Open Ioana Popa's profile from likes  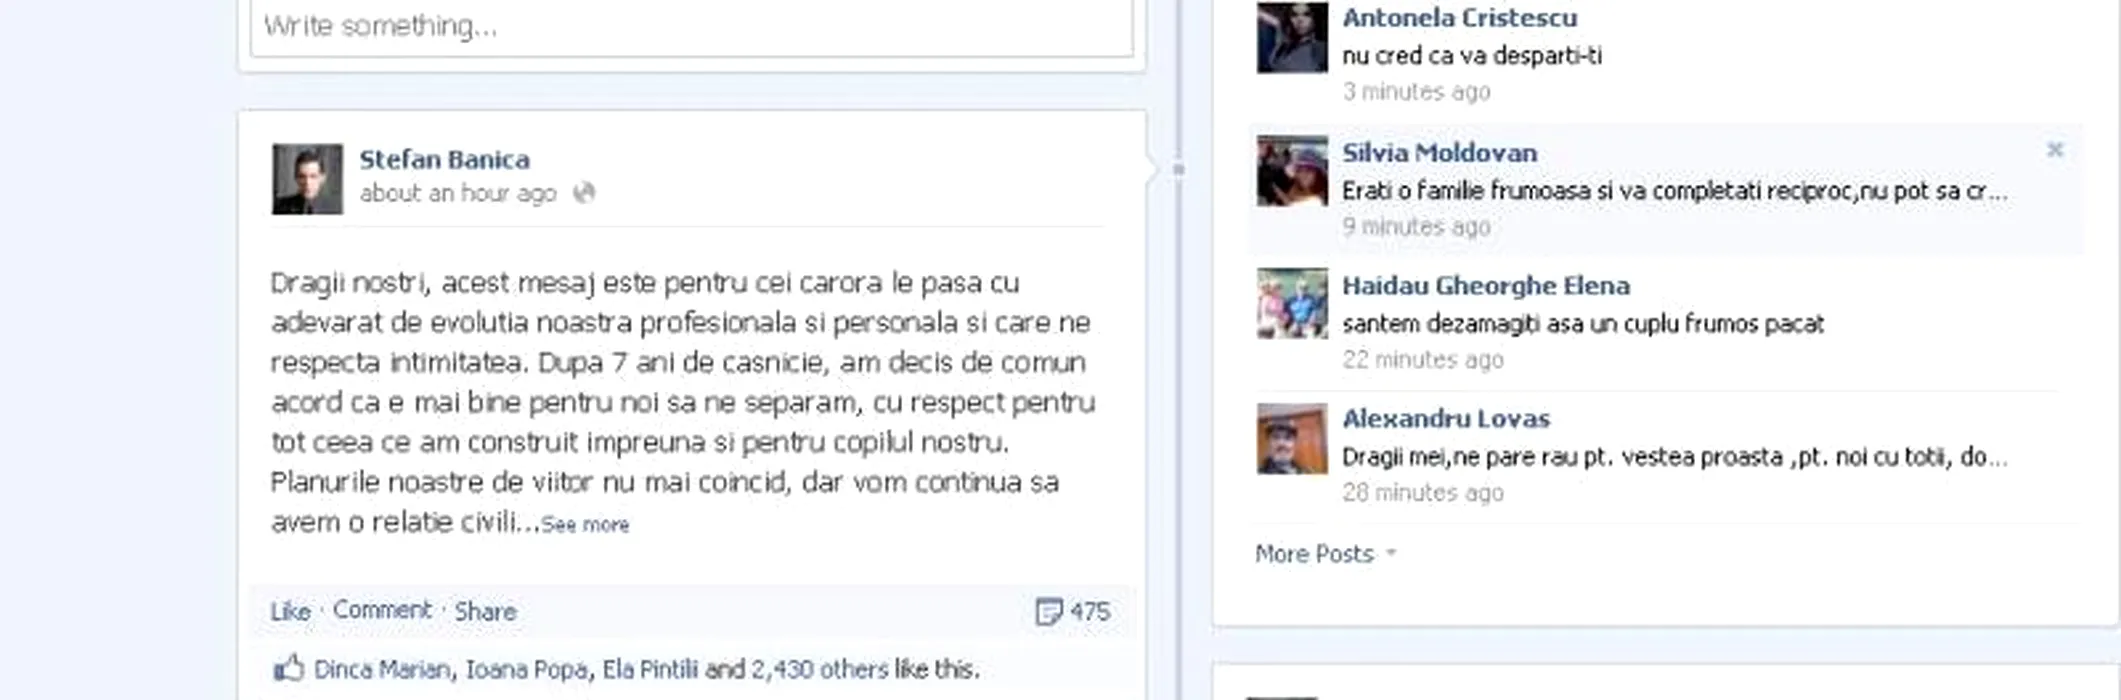click(x=527, y=669)
